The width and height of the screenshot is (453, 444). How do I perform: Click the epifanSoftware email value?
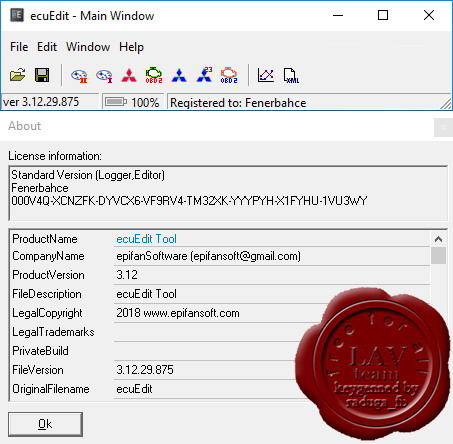tap(208, 256)
